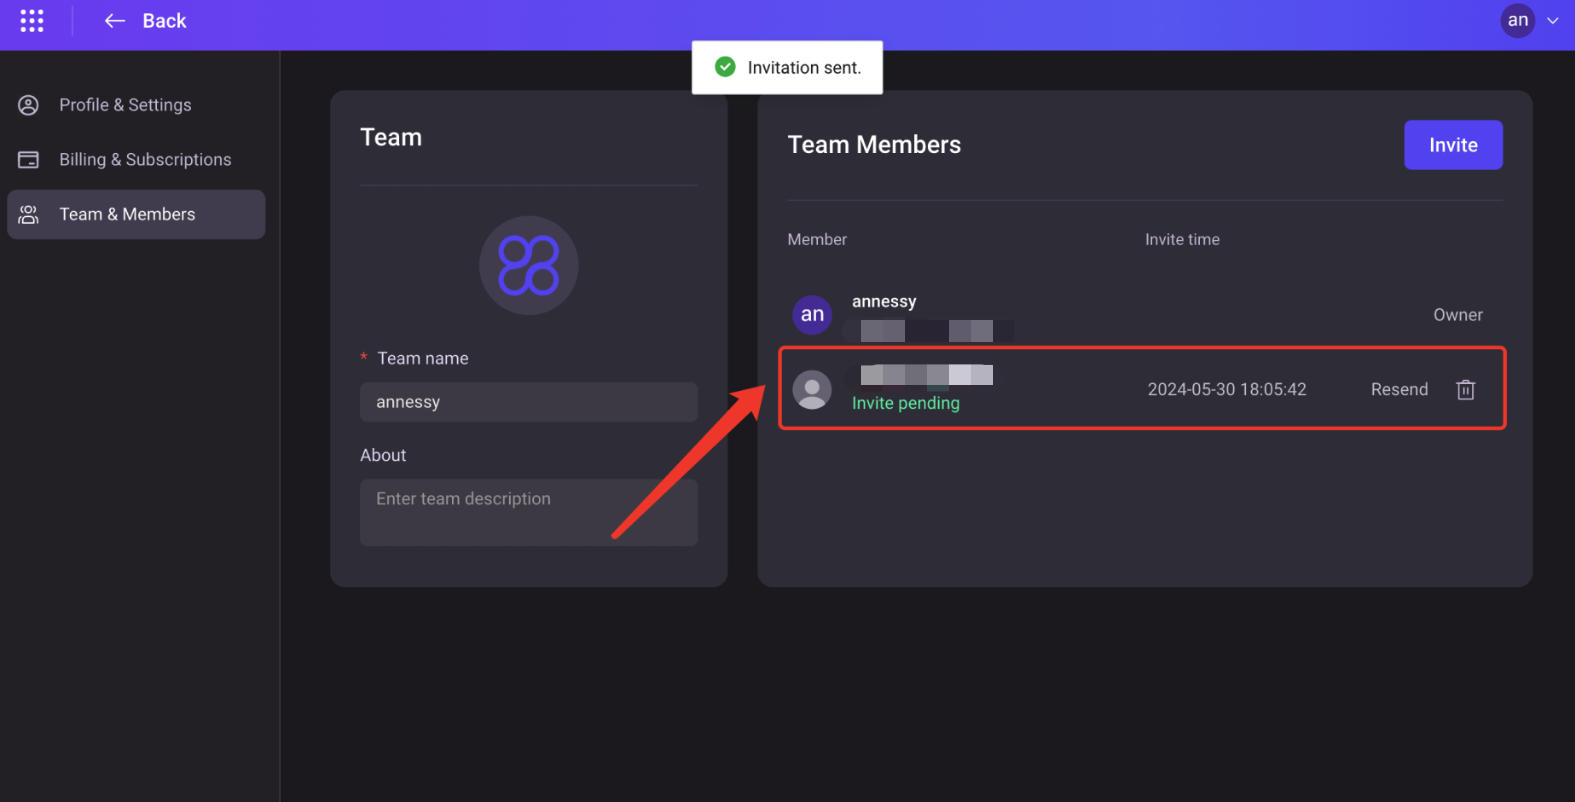Focus the team description text area
Screen dimensions: 1575x802
point(529,512)
